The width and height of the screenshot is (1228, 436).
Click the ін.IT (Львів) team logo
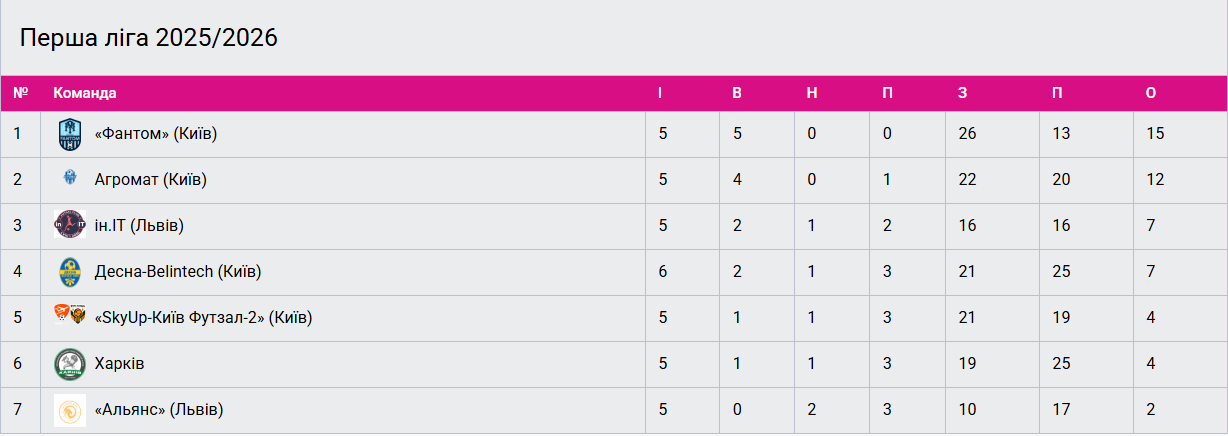tap(69, 226)
